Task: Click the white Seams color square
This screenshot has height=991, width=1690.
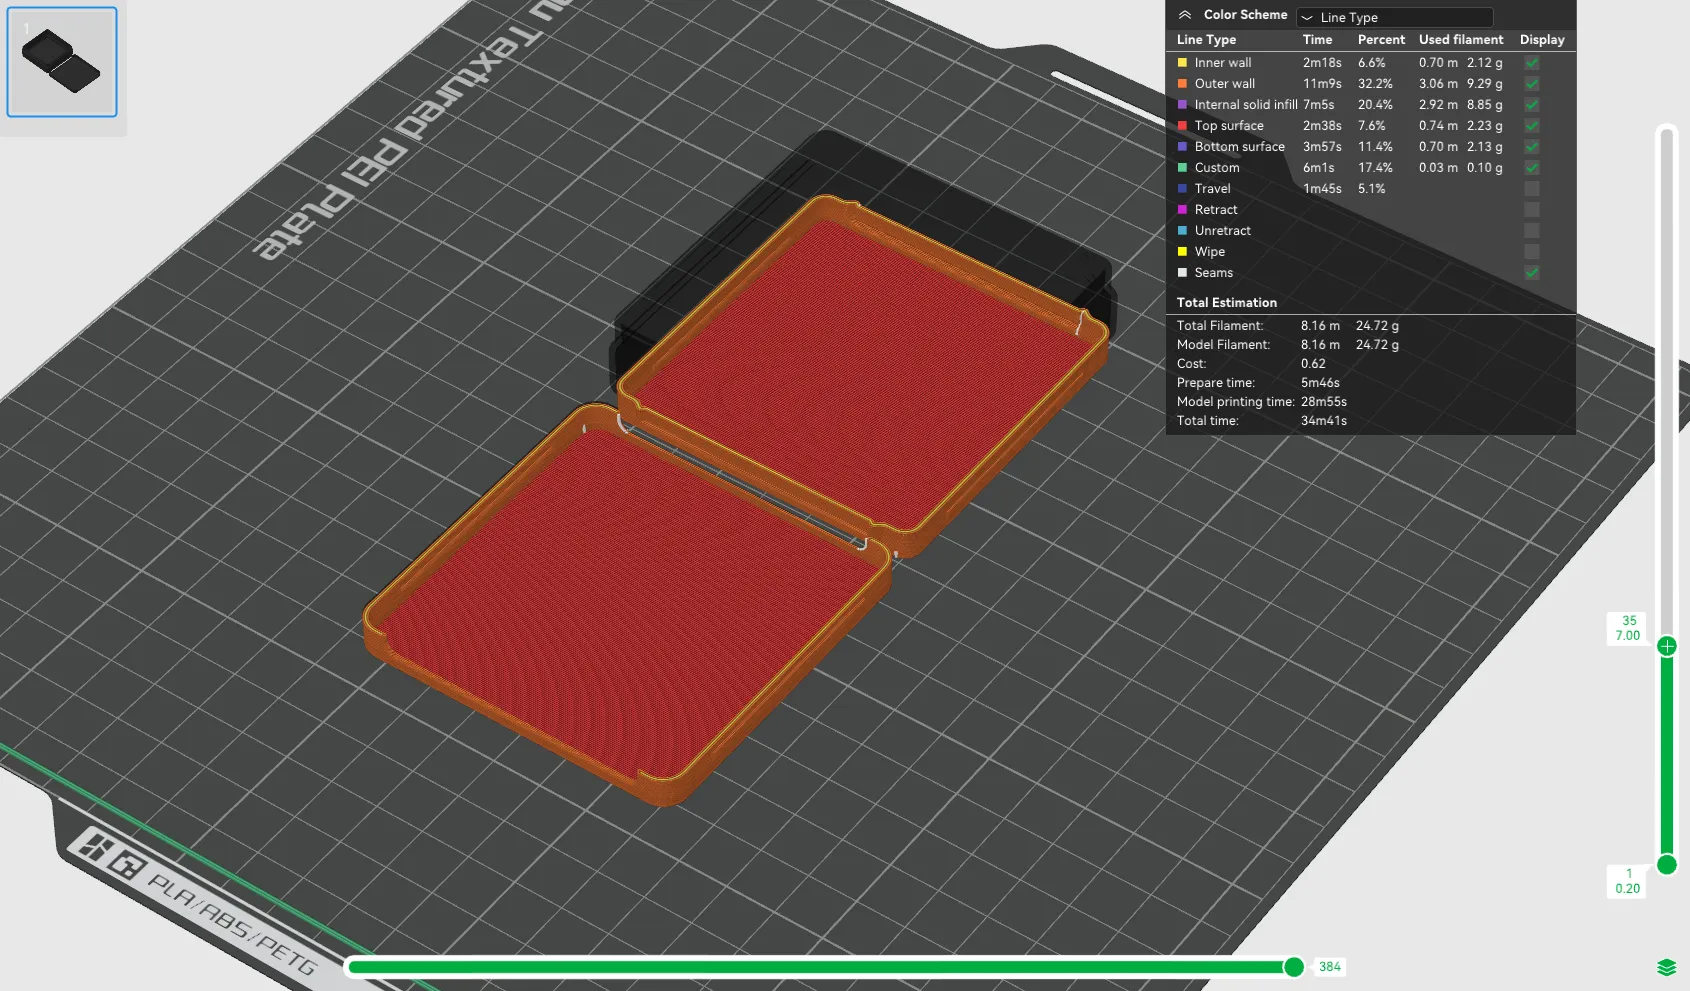Action: click(x=1183, y=273)
